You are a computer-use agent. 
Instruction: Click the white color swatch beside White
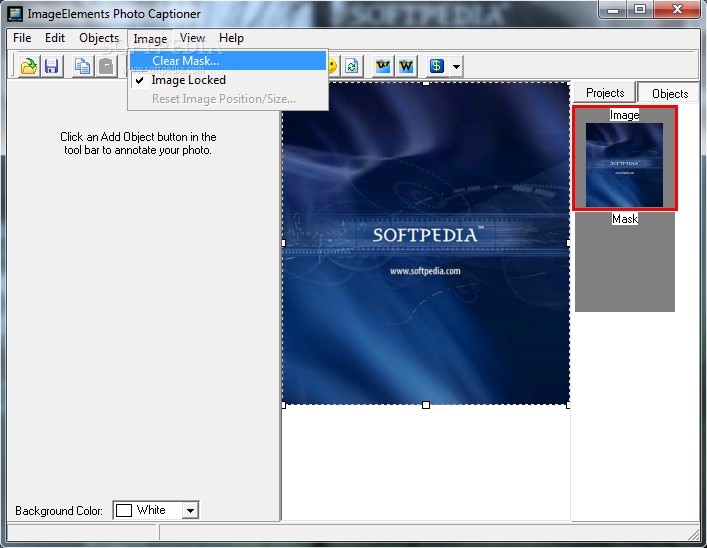124,510
